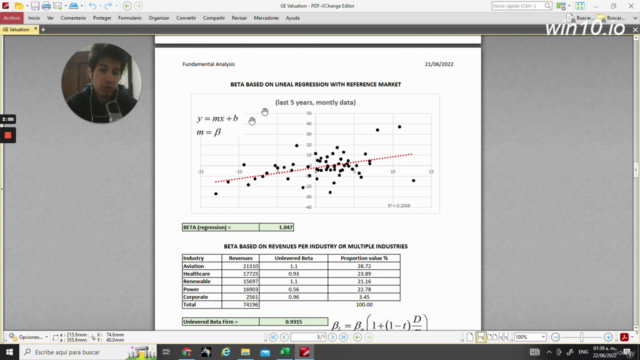Switch to two pages facing layout
This screenshot has height=360, width=640.
(493, 337)
